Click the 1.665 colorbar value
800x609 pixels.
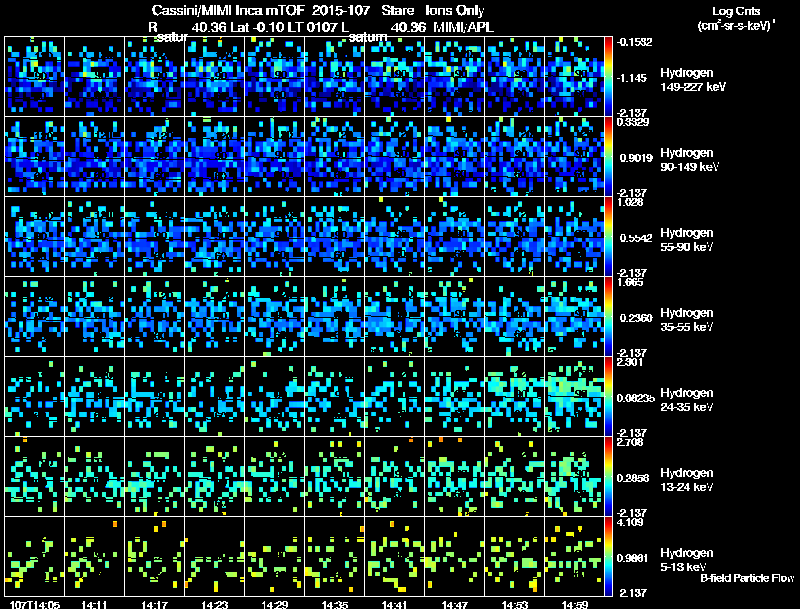(x=630, y=282)
